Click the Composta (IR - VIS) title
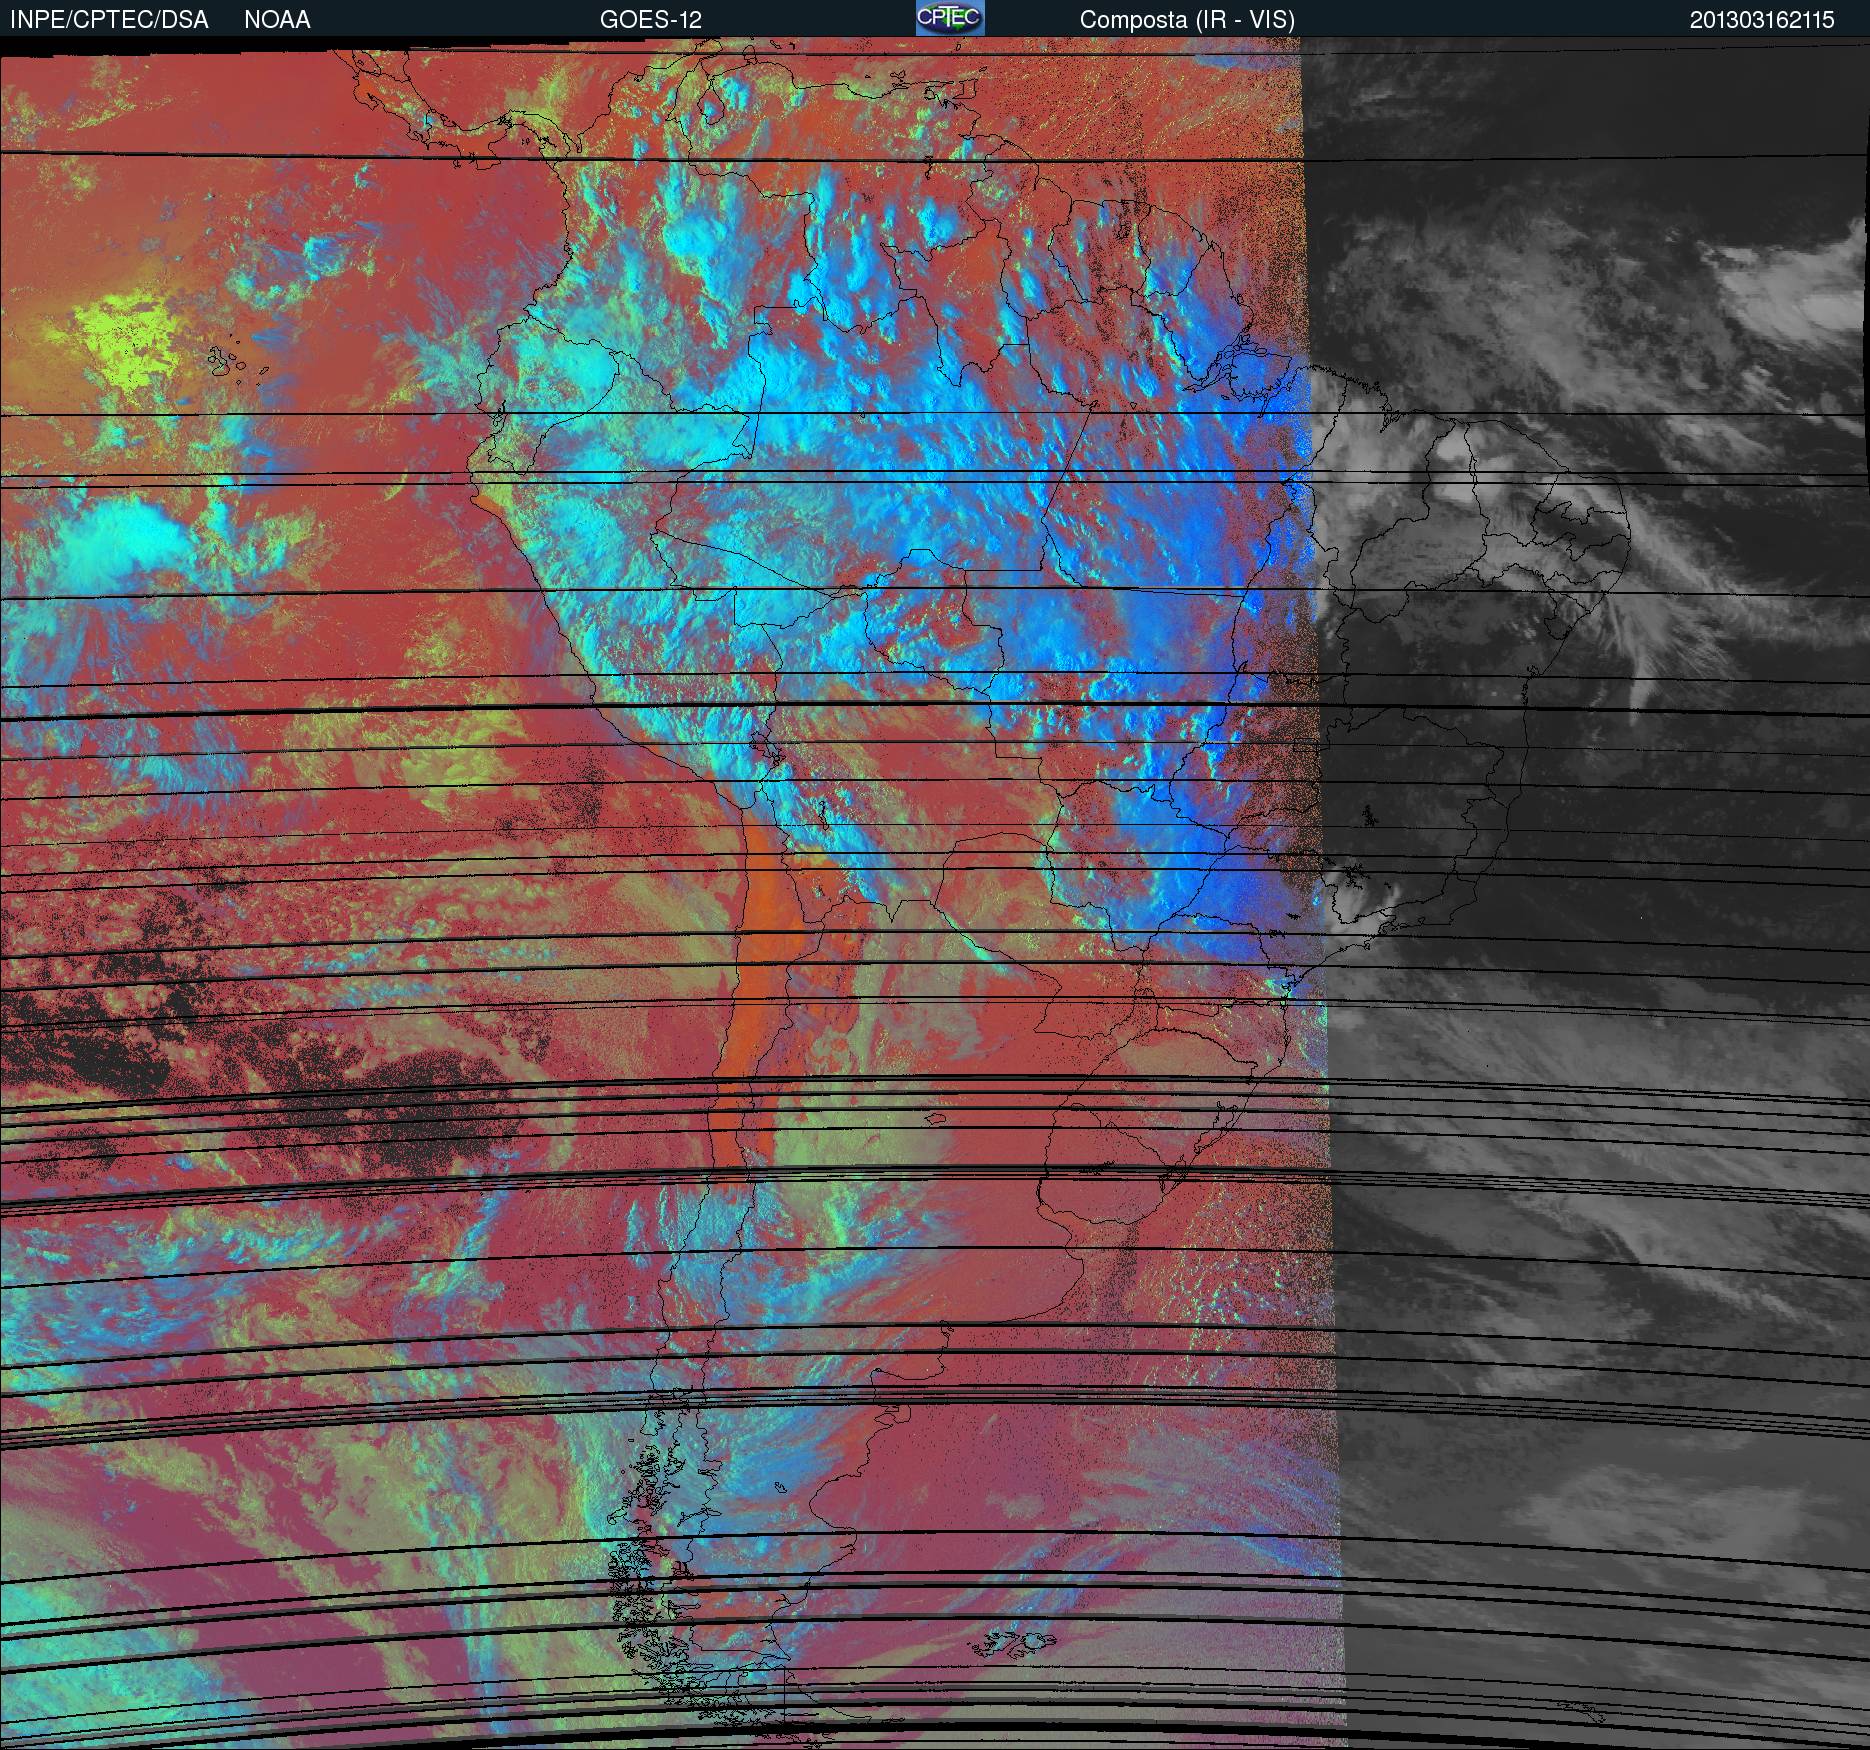1870x1750 pixels. point(1187,20)
